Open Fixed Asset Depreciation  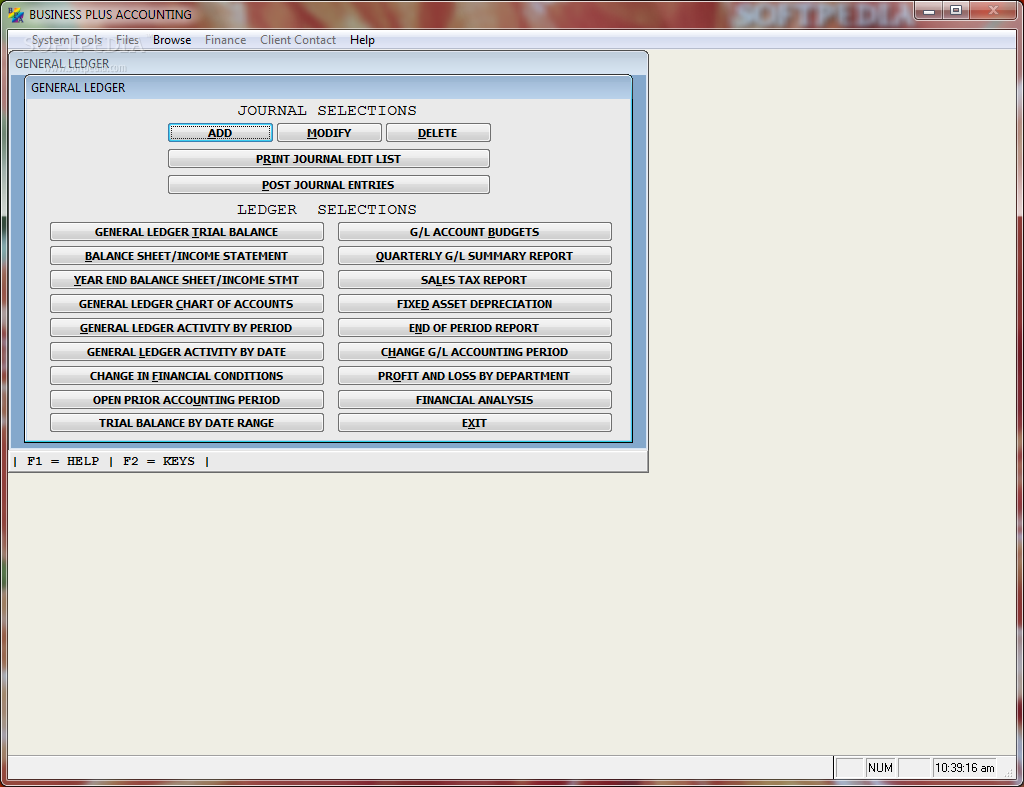(x=475, y=304)
